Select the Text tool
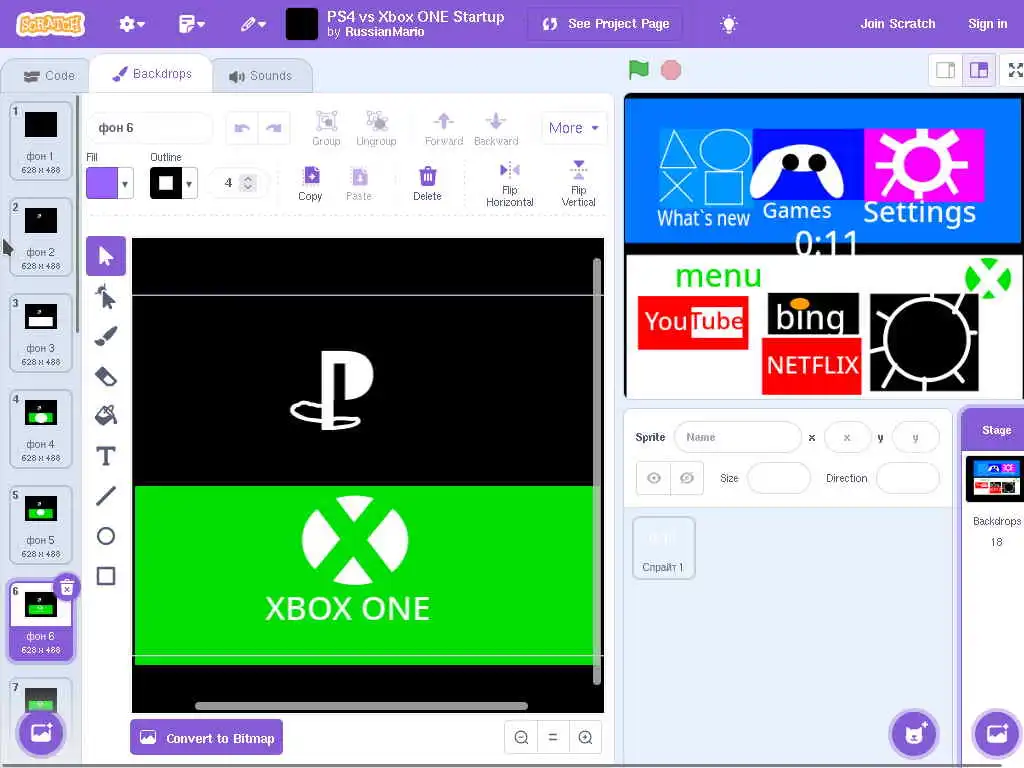This screenshot has height=768, width=1024. point(106,456)
